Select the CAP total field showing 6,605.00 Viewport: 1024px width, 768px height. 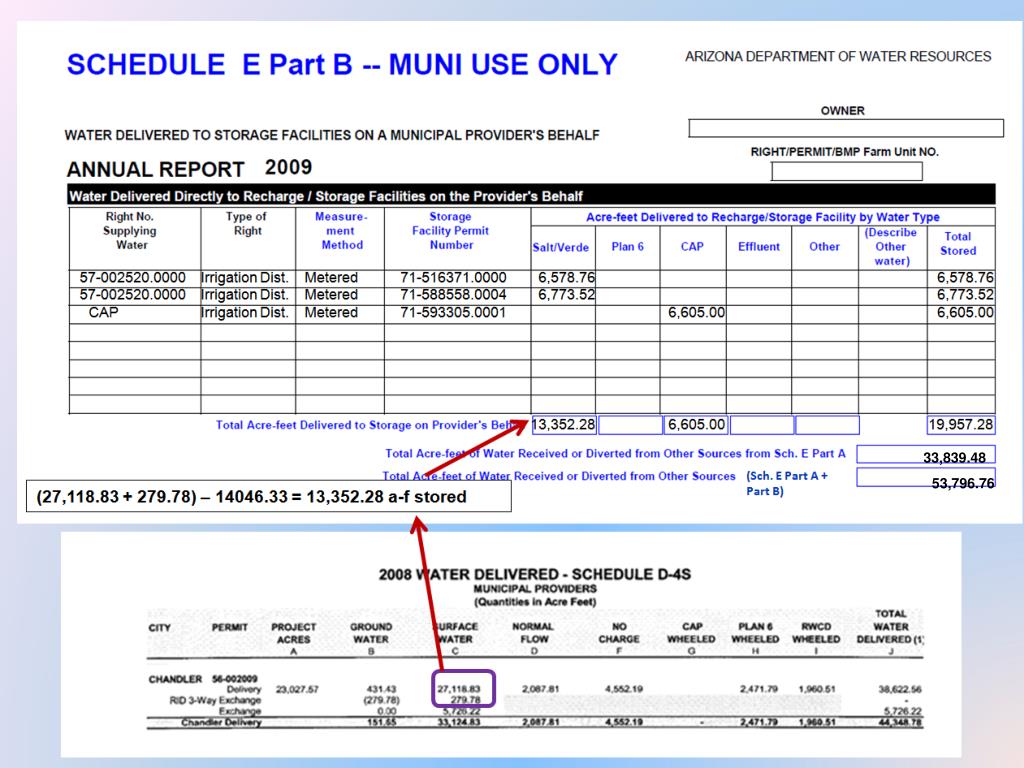[696, 425]
